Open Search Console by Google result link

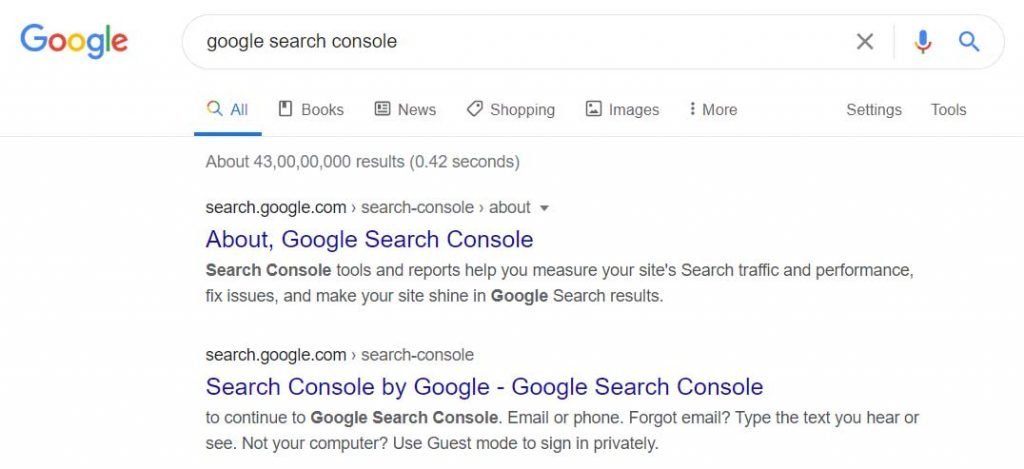point(484,387)
